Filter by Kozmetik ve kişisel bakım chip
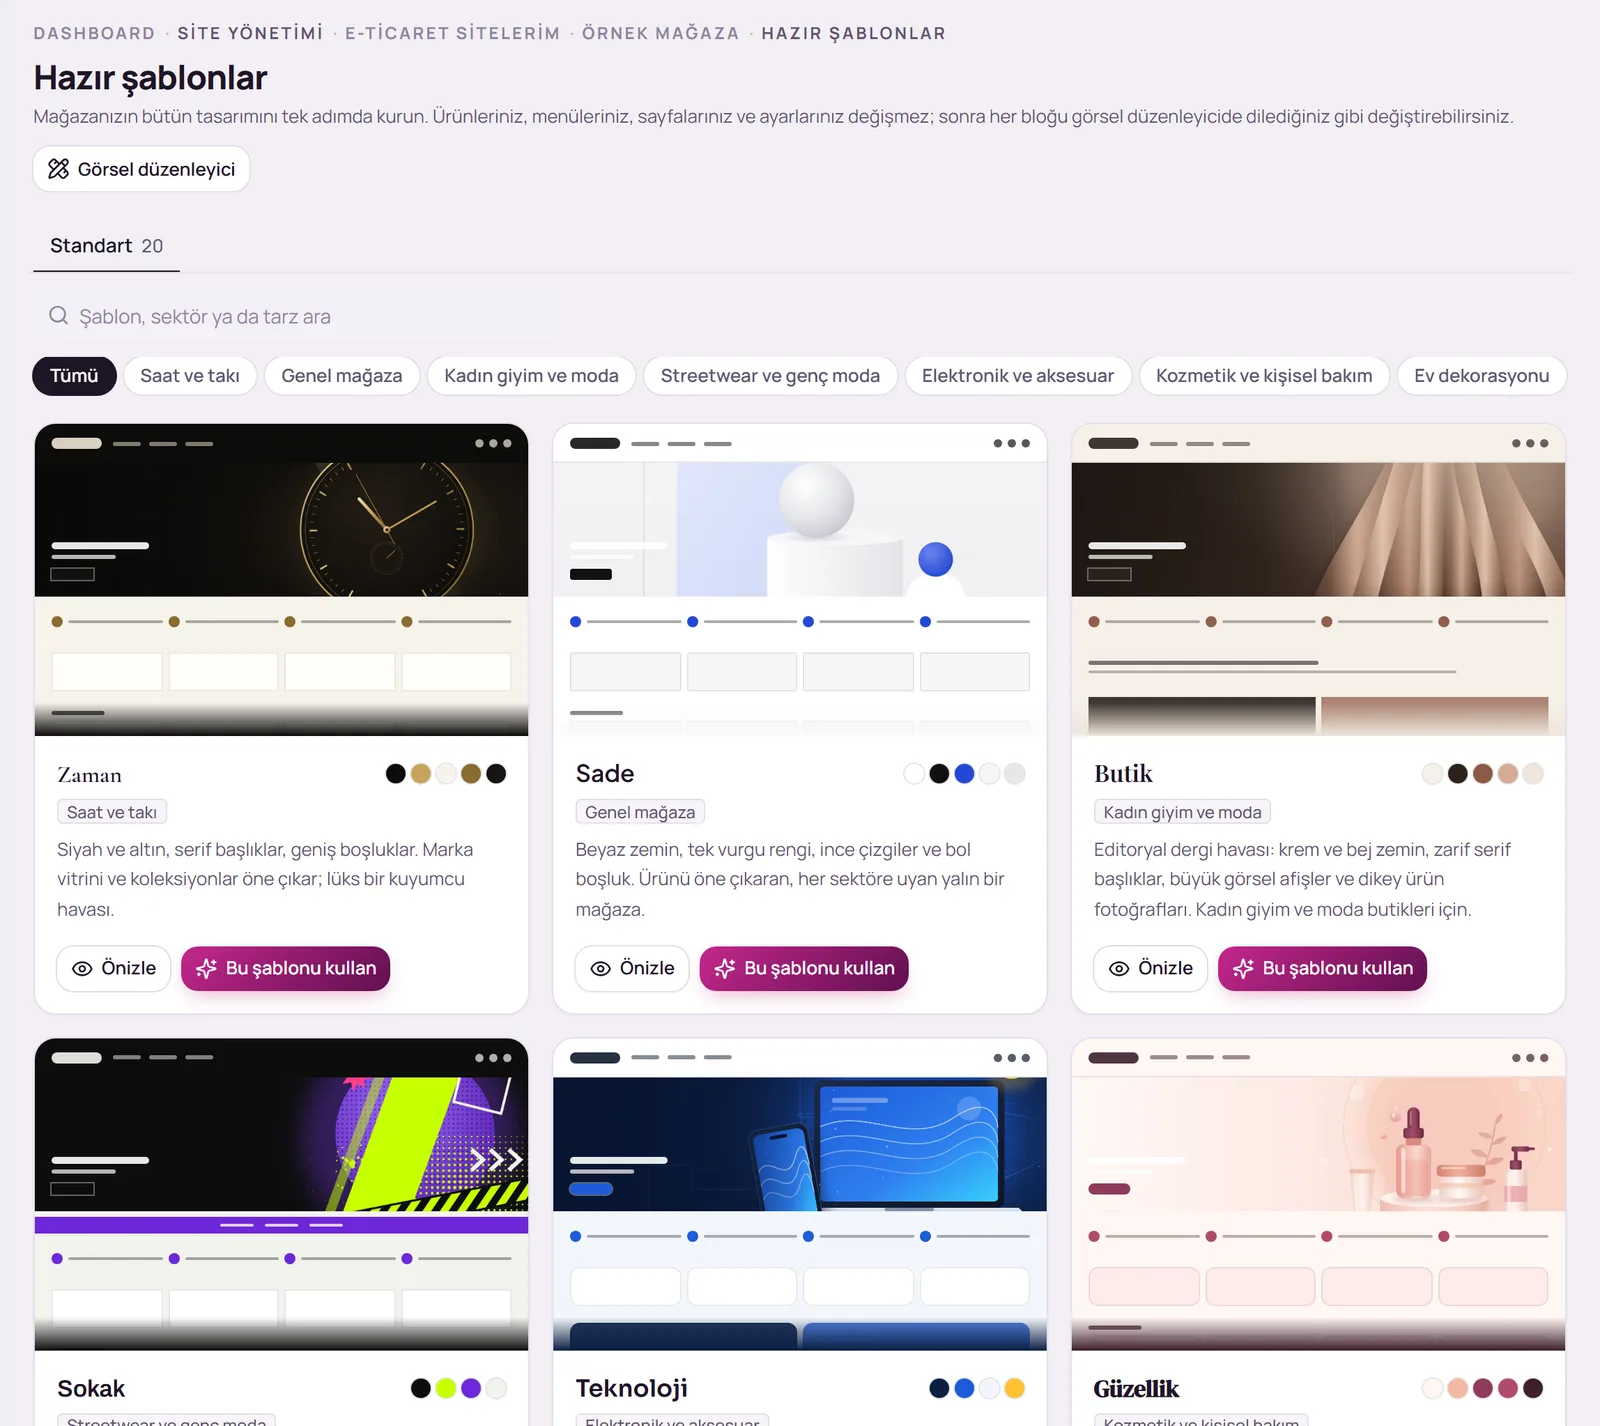 1264,376
